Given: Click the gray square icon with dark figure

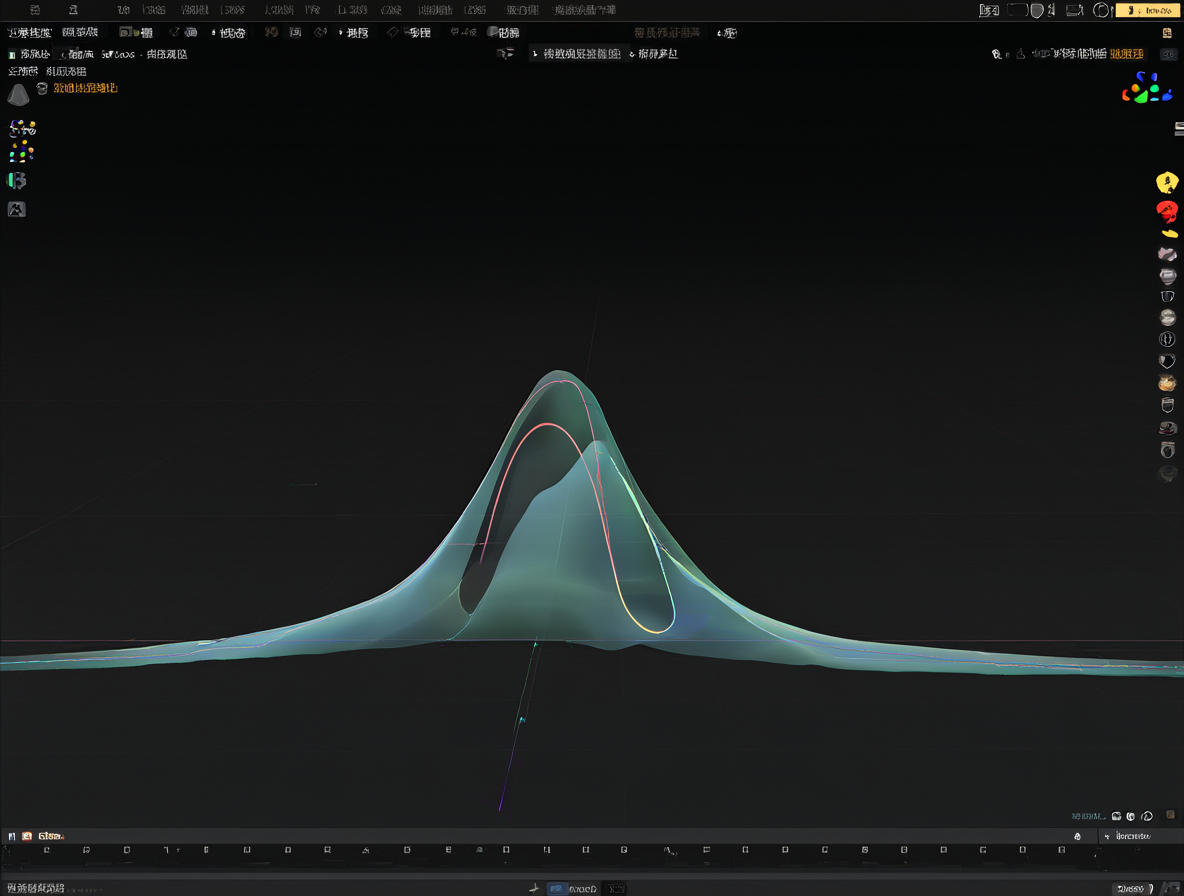Looking at the screenshot, I should pyautogui.click(x=17, y=210).
